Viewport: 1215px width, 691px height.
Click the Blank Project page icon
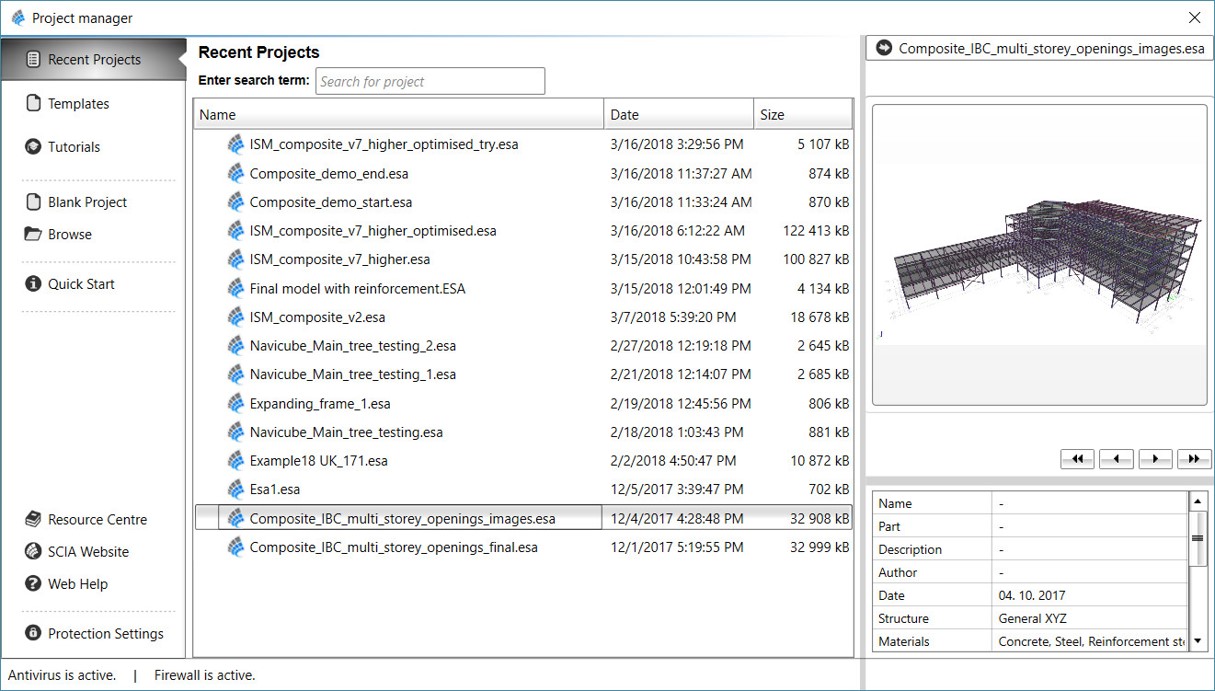pyautogui.click(x=33, y=202)
